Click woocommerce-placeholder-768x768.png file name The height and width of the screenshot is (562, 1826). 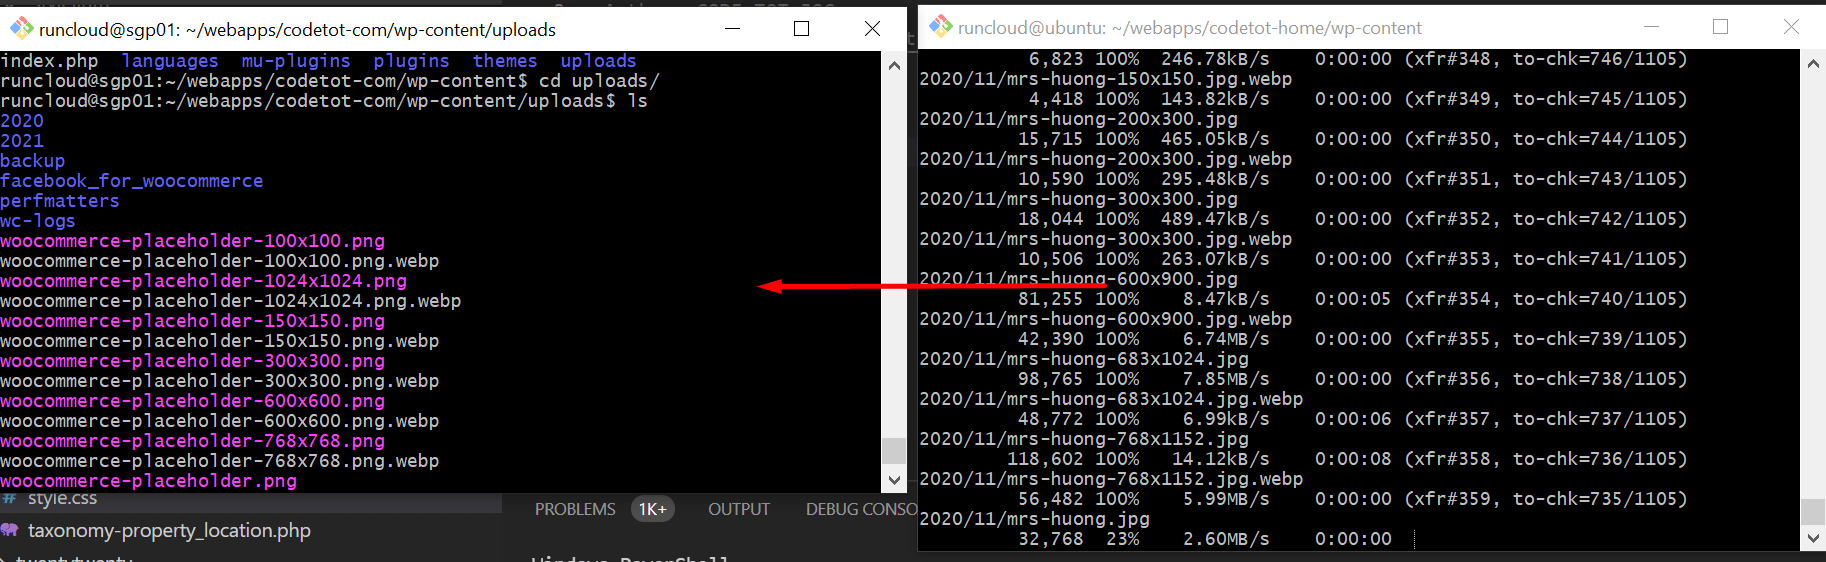[x=192, y=441]
